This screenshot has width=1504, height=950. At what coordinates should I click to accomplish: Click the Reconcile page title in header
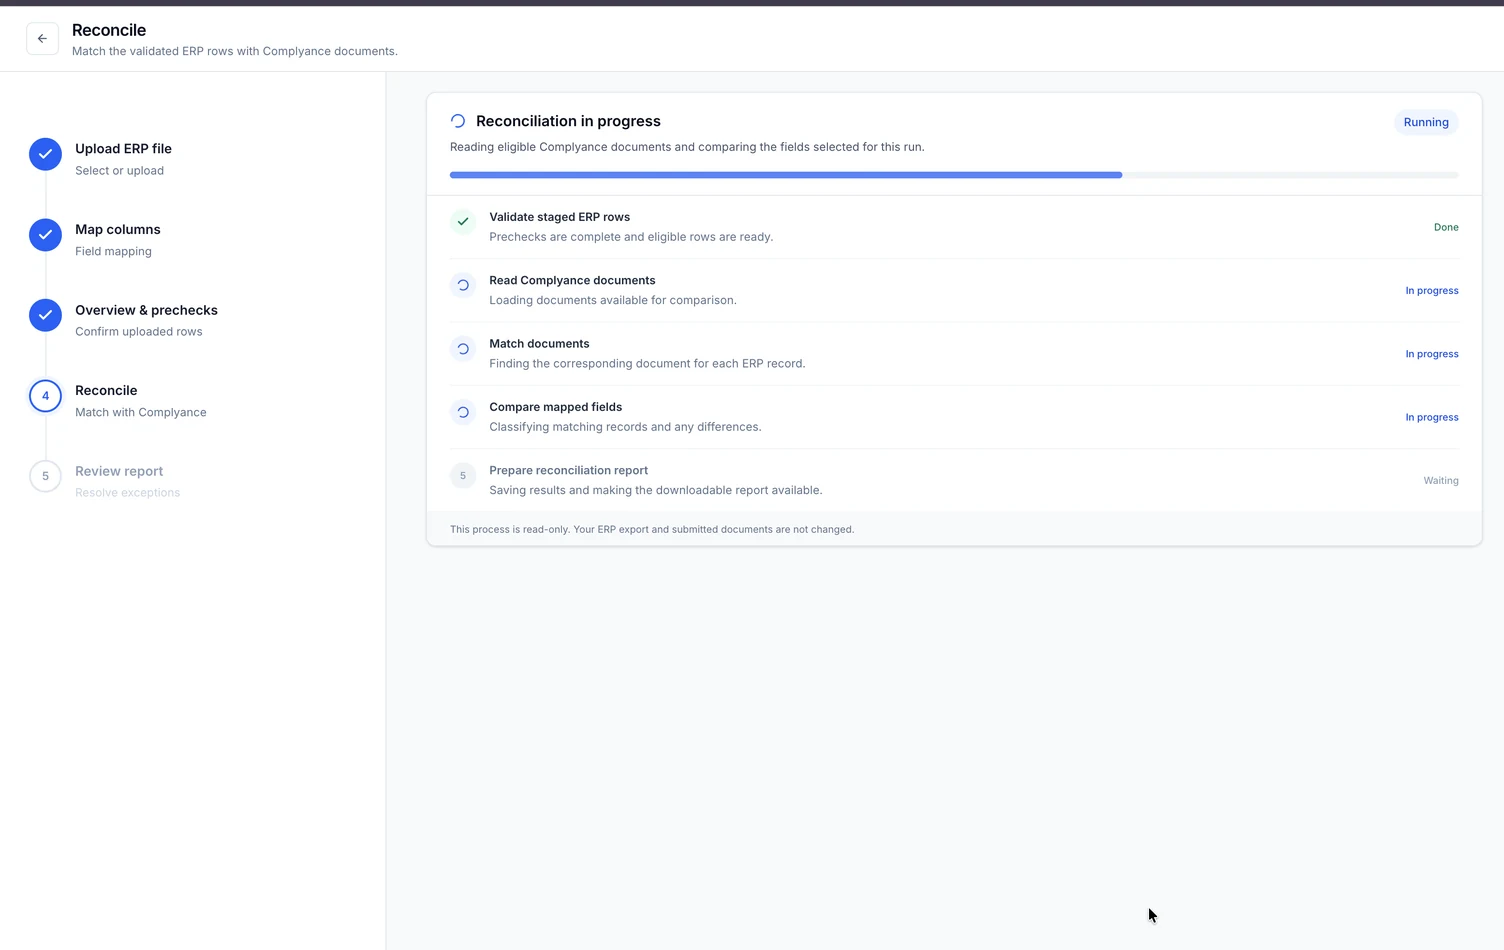click(109, 30)
